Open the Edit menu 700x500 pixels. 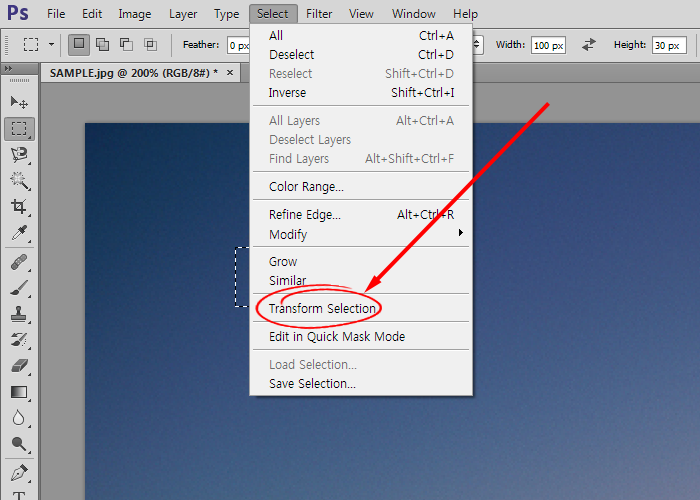pyautogui.click(x=92, y=14)
